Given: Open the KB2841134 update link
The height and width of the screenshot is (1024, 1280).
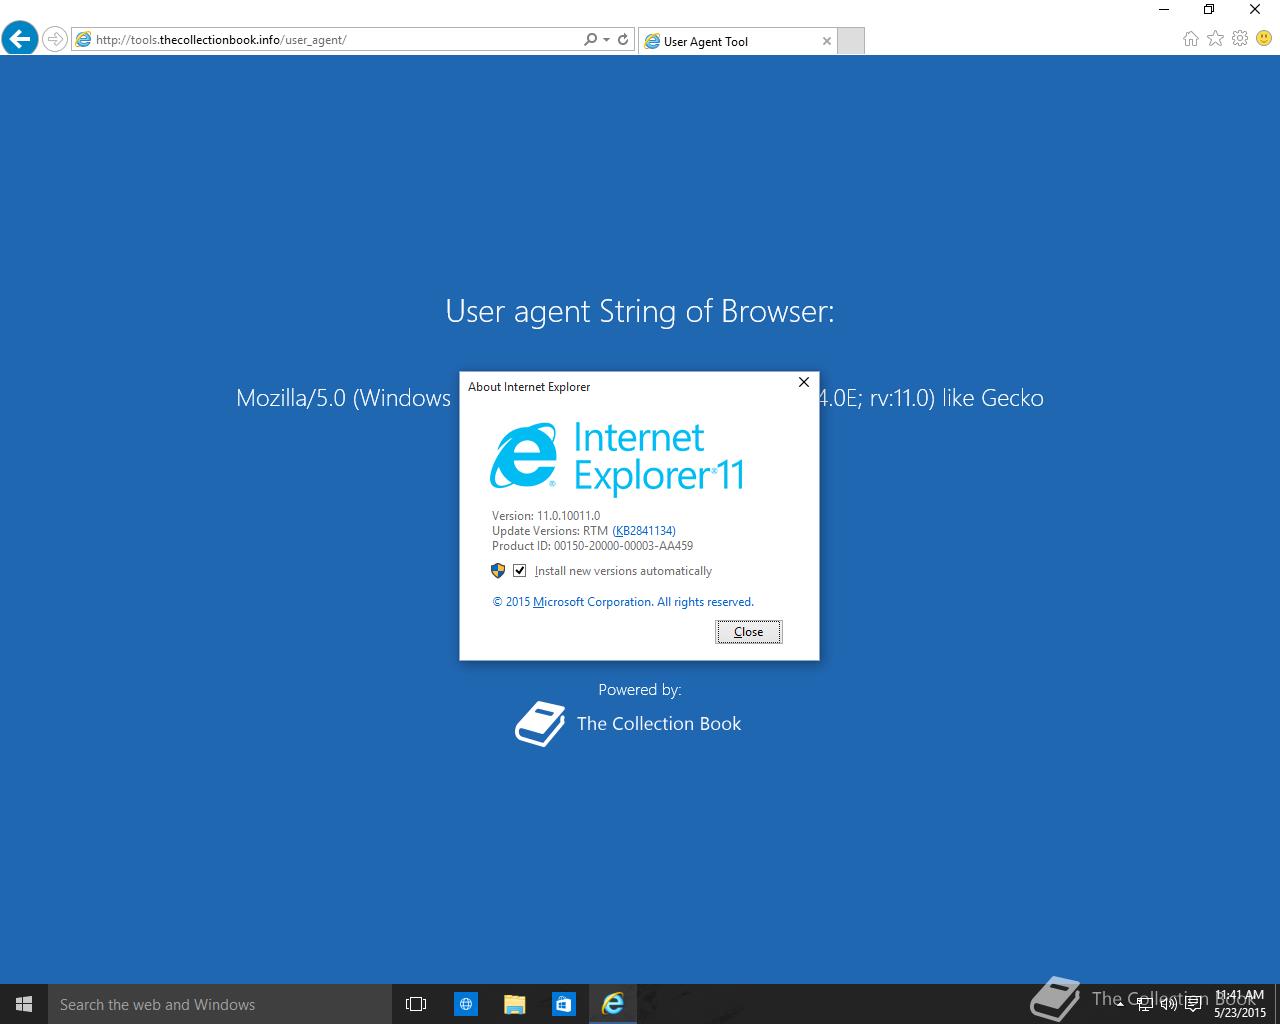Looking at the screenshot, I should click(x=645, y=531).
